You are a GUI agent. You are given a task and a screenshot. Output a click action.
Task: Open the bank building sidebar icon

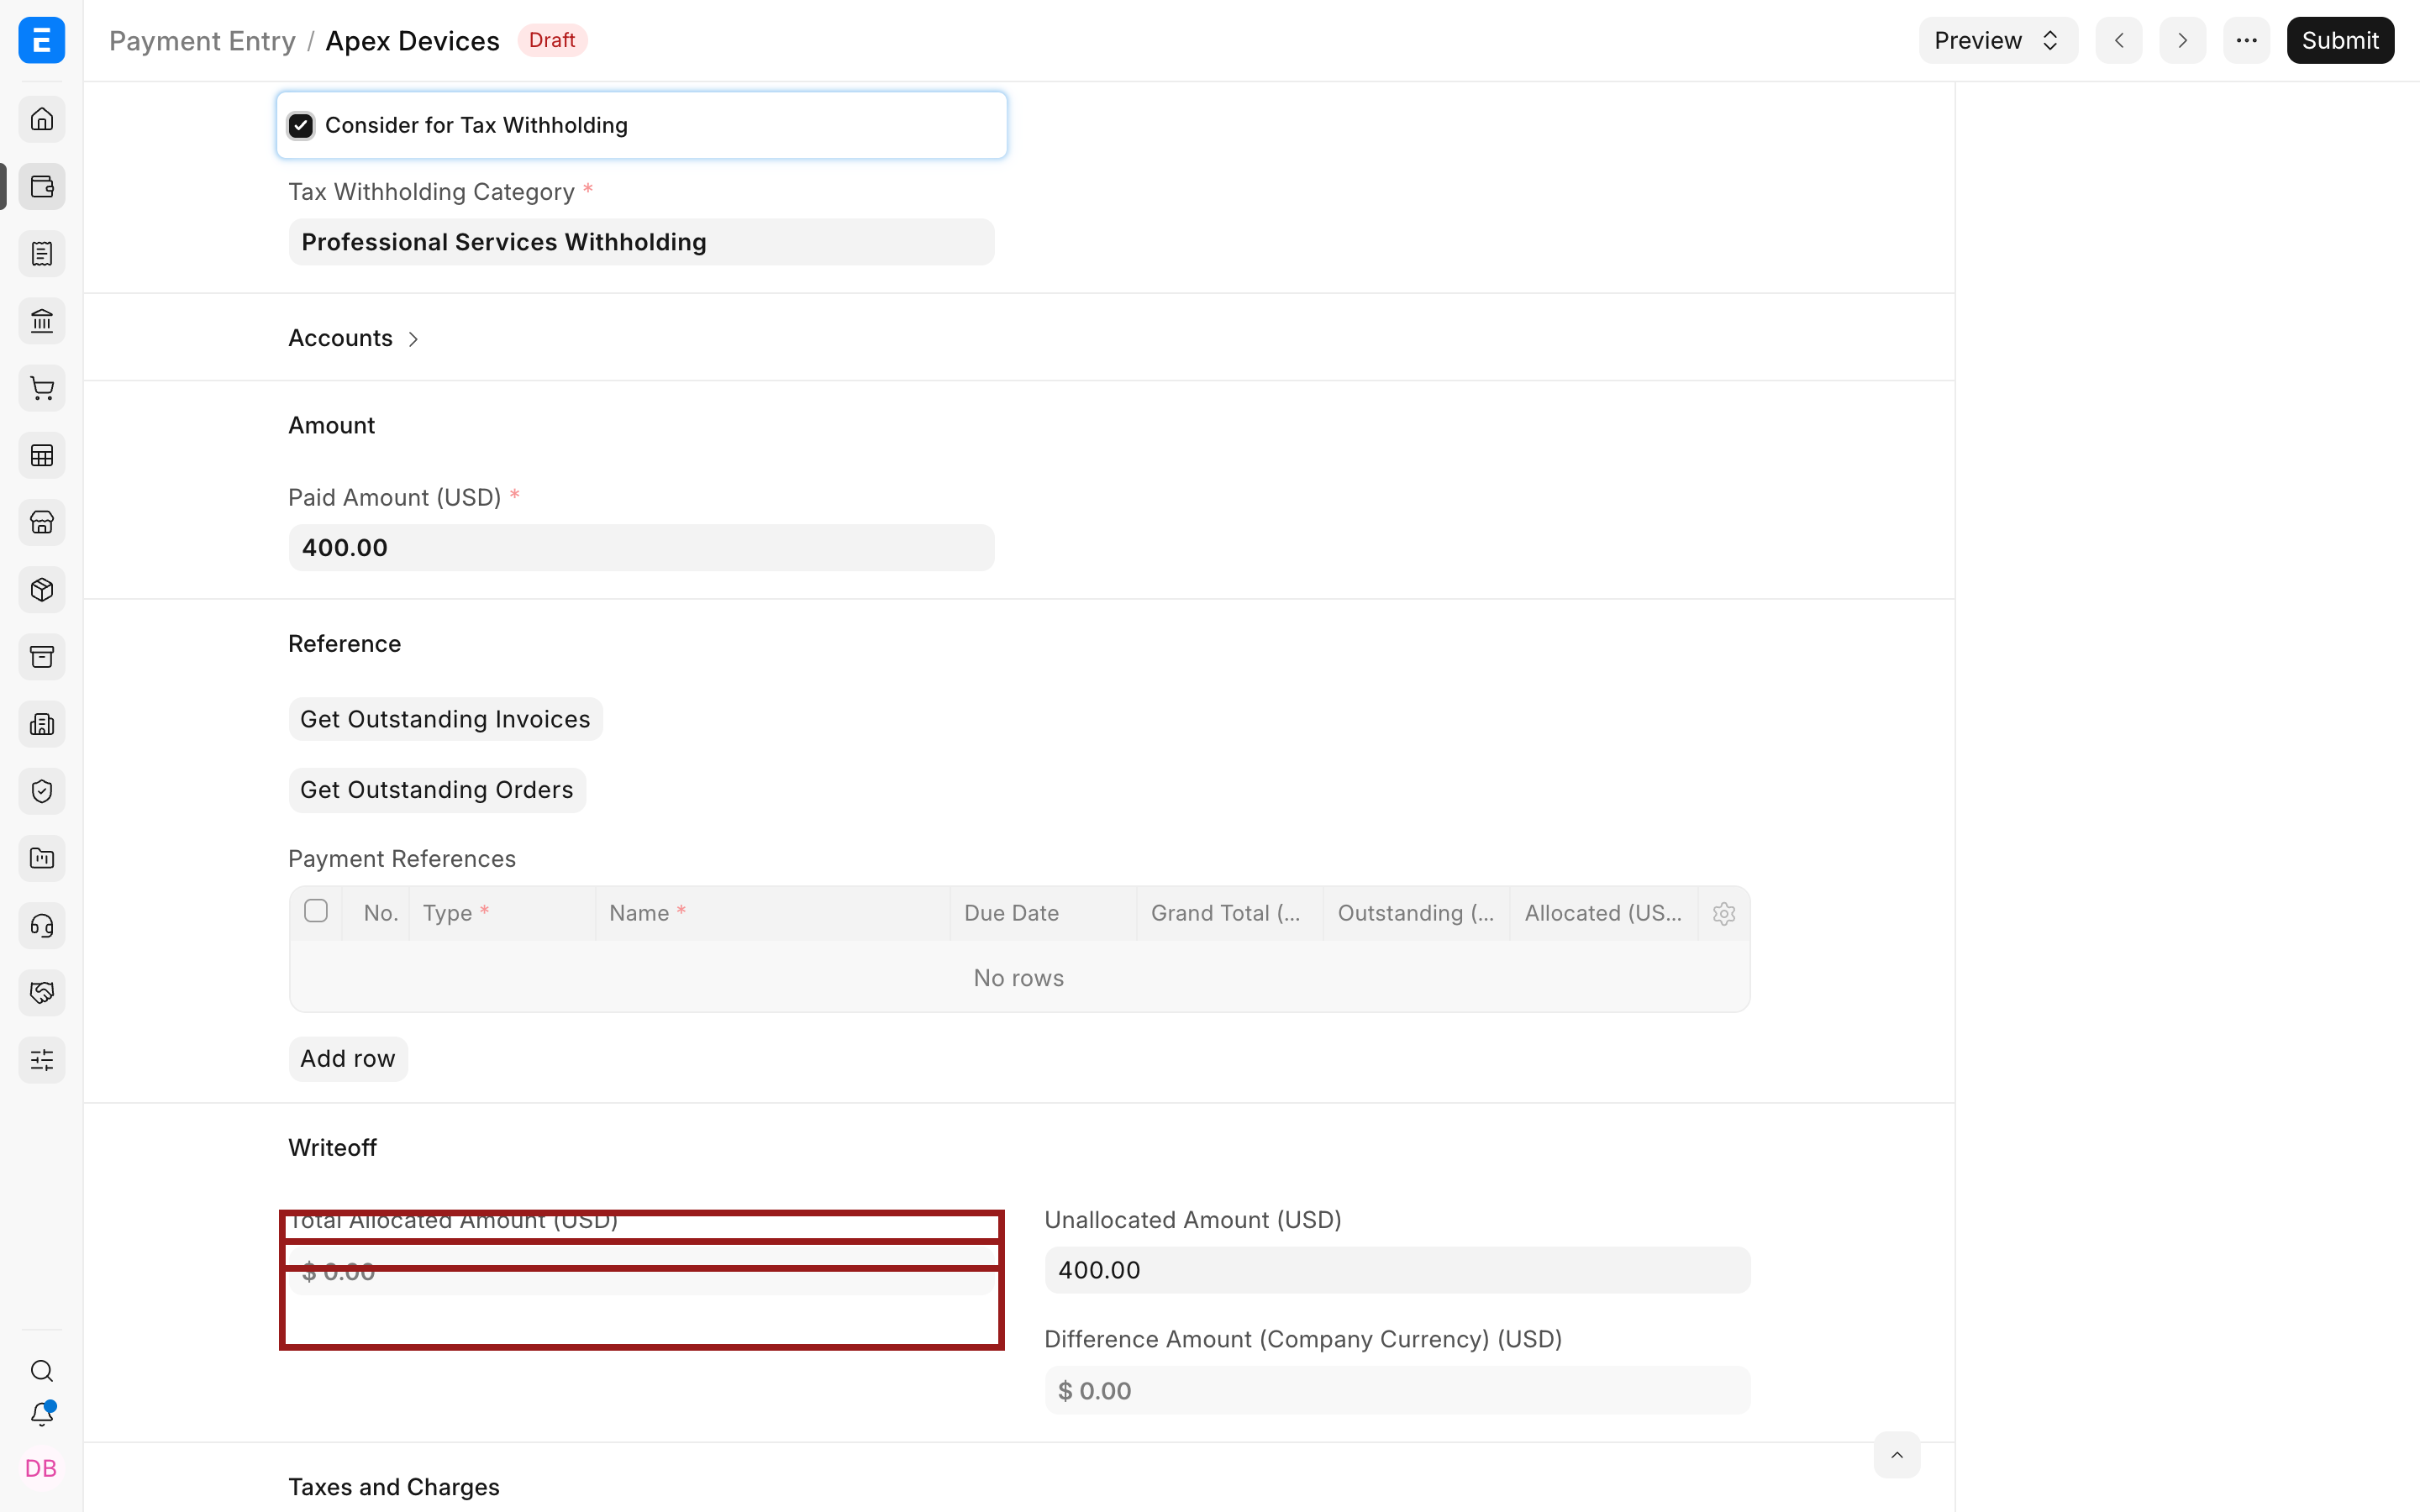point(41,321)
